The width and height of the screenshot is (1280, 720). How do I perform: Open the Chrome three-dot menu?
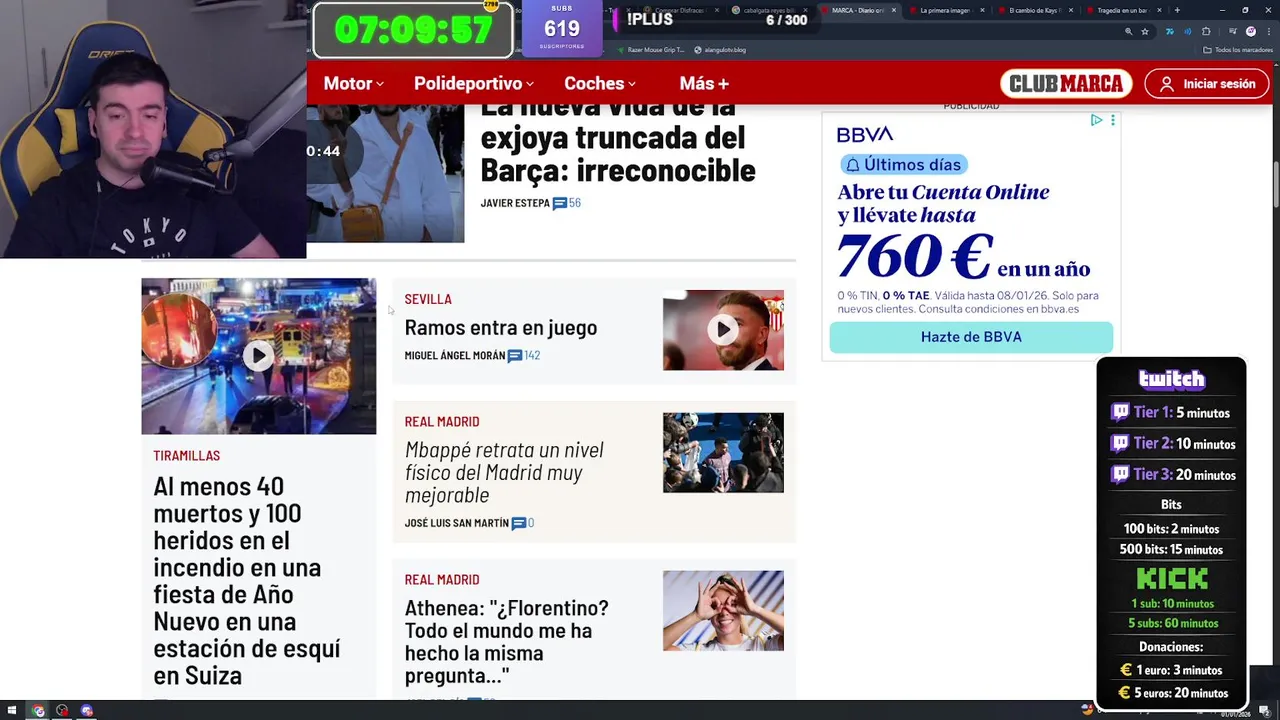click(1268, 31)
